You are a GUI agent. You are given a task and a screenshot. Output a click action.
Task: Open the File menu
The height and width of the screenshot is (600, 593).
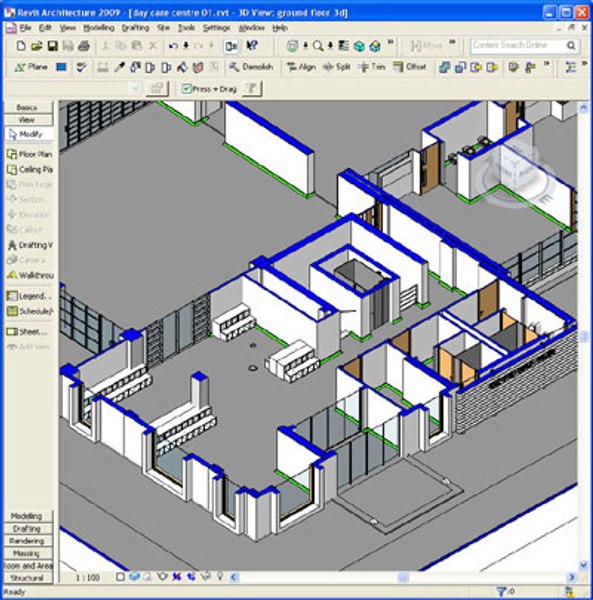tap(25, 28)
